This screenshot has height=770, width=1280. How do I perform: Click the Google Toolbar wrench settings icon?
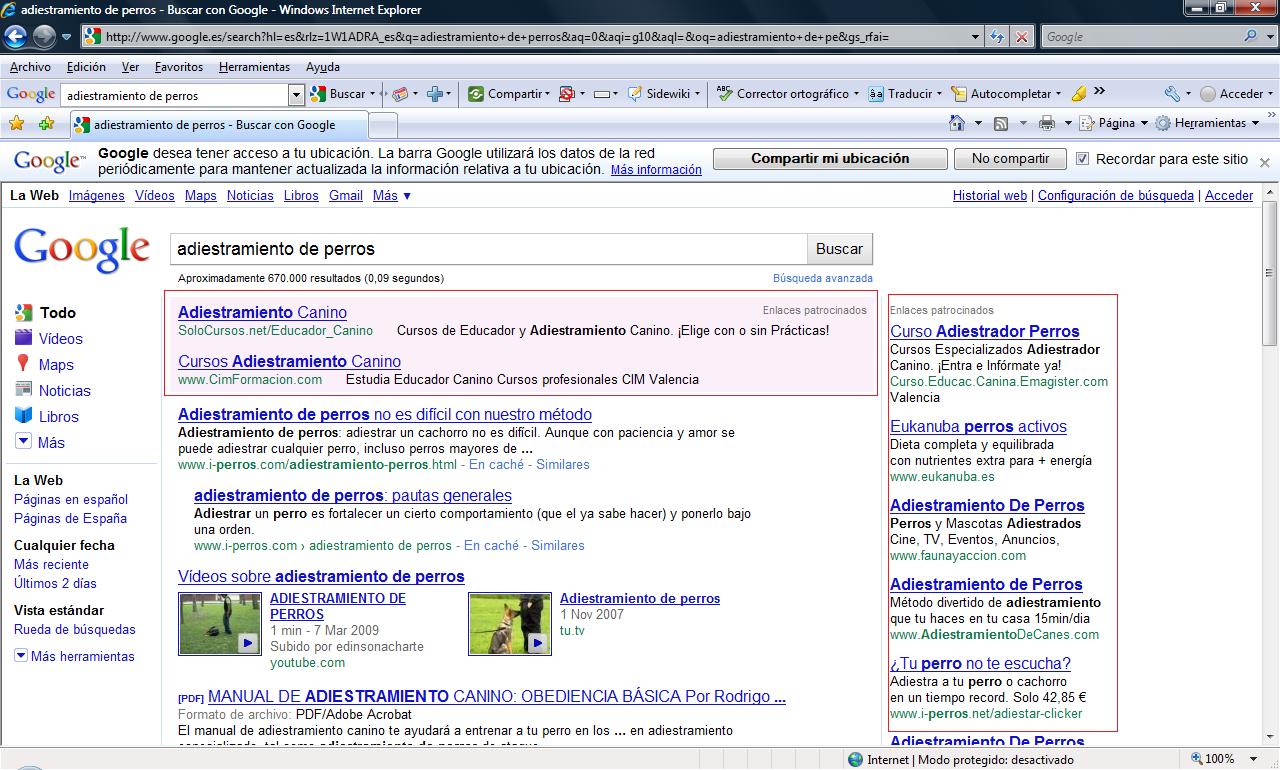[1172, 94]
